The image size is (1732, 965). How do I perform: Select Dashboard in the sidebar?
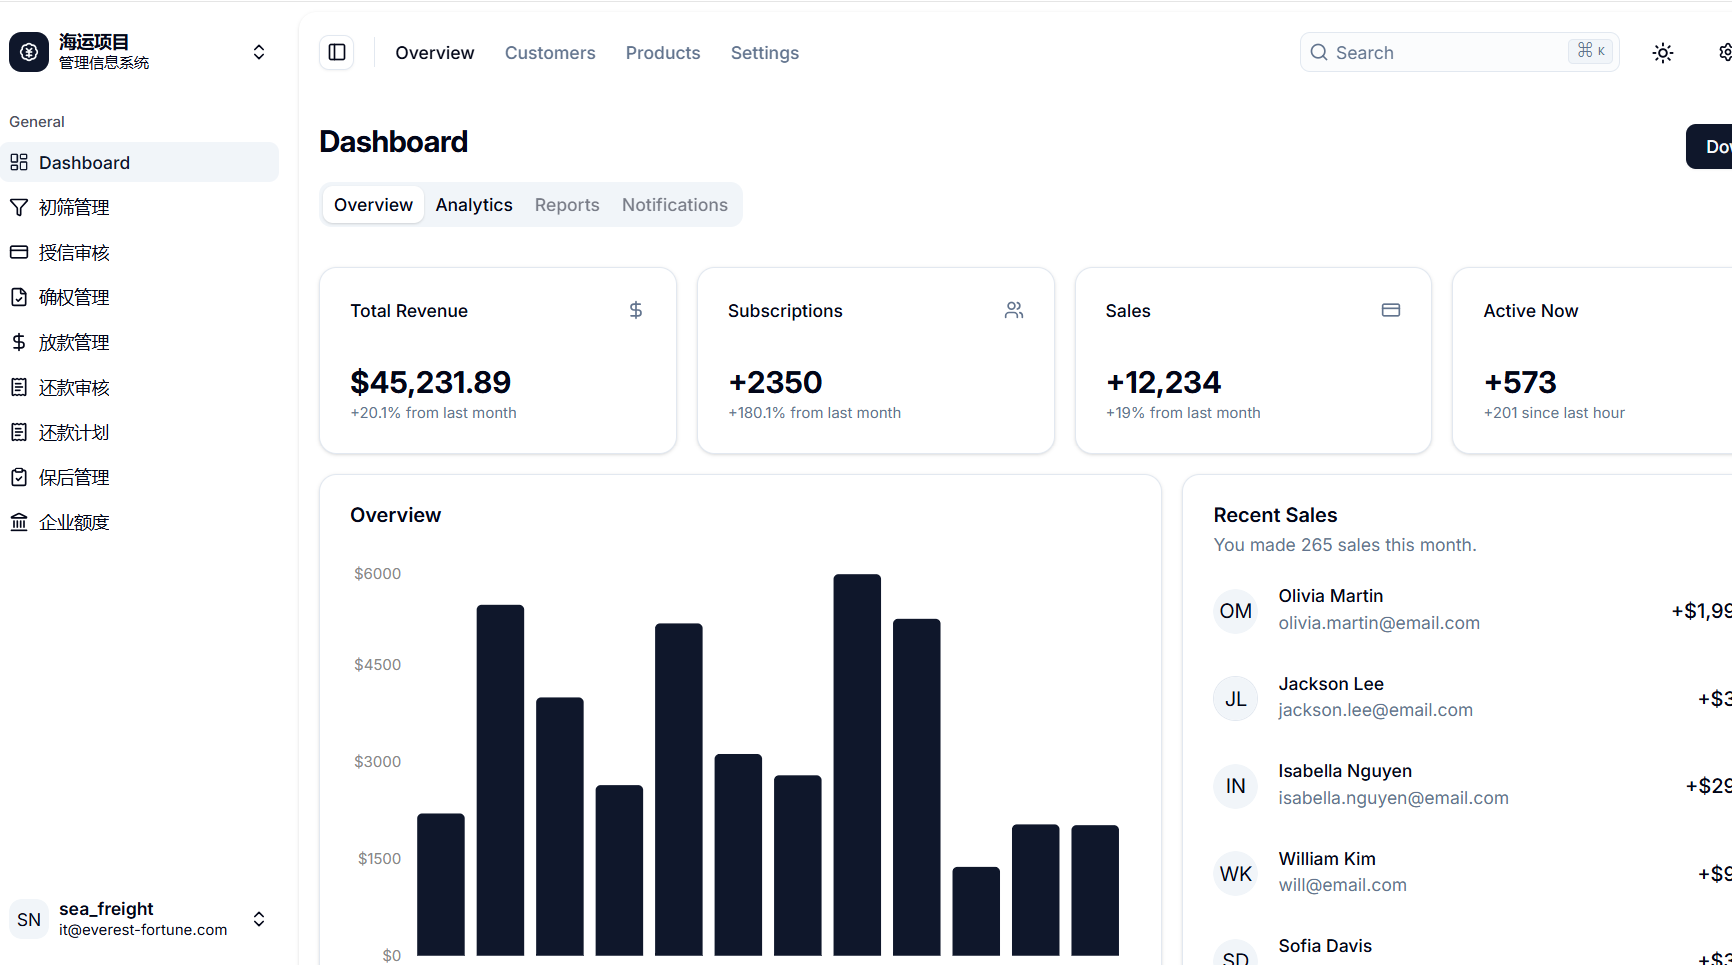[139, 162]
